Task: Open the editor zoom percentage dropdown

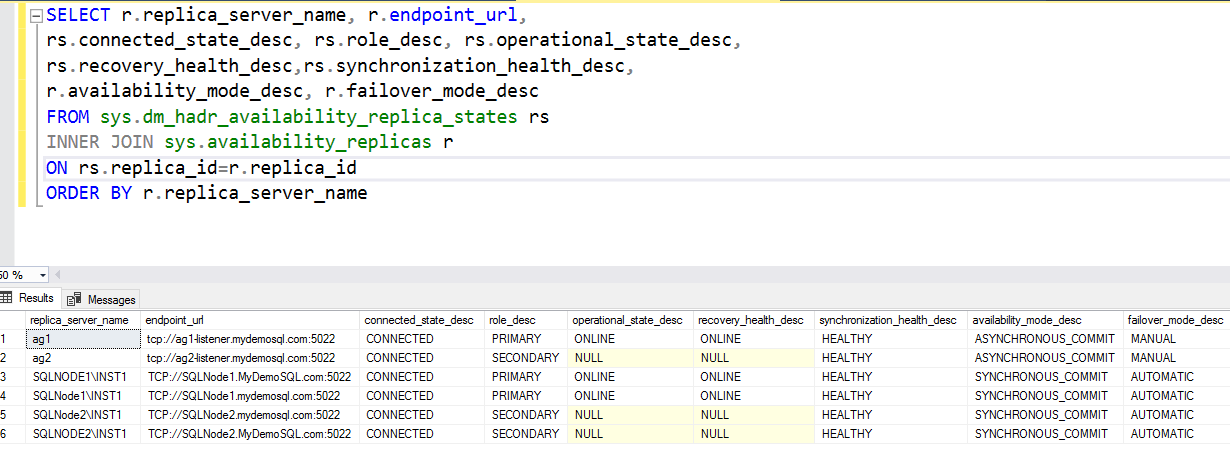Action: pos(42,275)
